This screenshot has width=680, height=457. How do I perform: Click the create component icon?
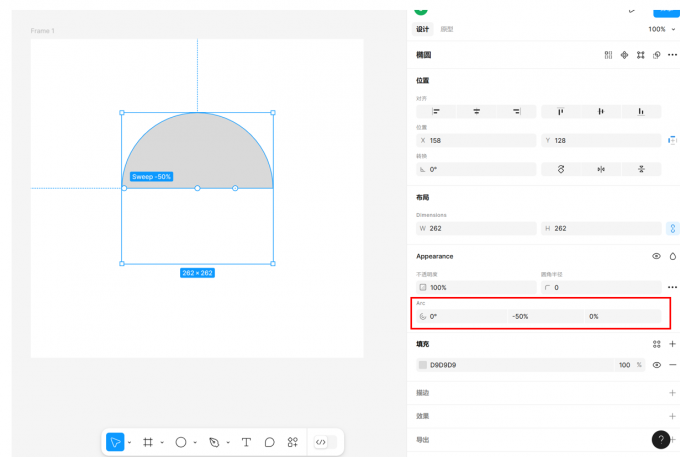tap(624, 55)
